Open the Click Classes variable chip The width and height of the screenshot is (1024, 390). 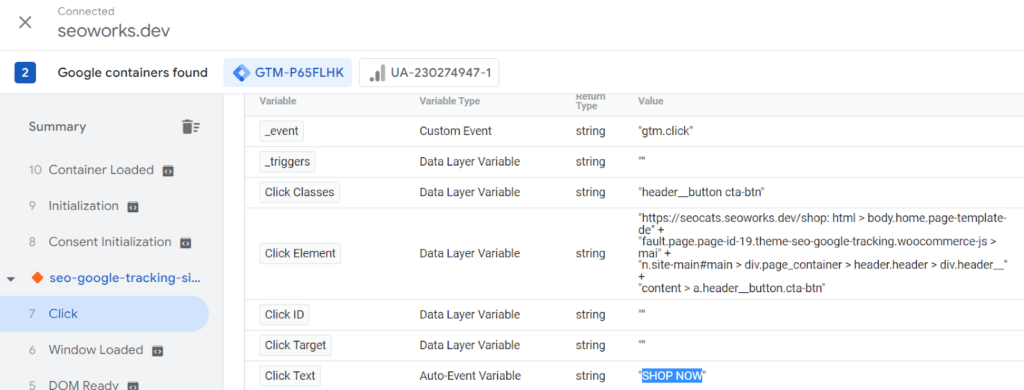click(299, 192)
